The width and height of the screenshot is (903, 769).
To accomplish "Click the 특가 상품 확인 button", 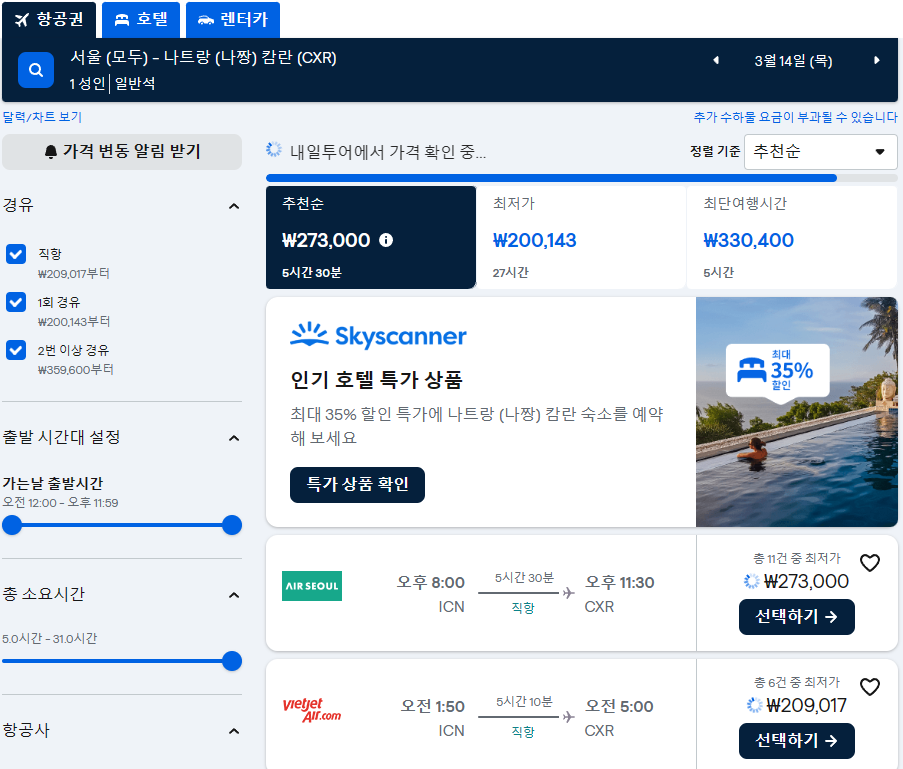I will (357, 484).
